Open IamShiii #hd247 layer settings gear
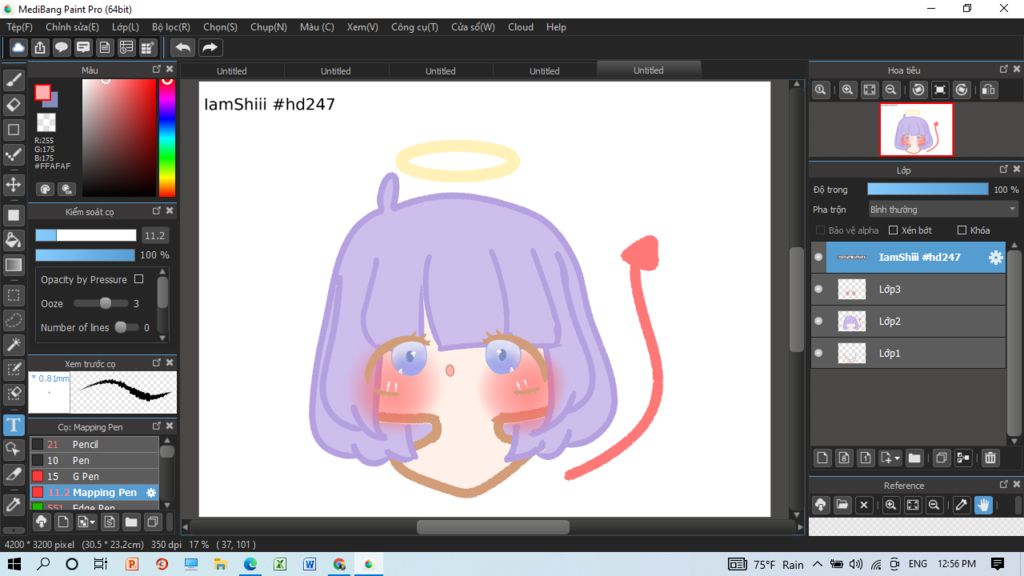This screenshot has height=576, width=1024. pyautogui.click(x=995, y=257)
